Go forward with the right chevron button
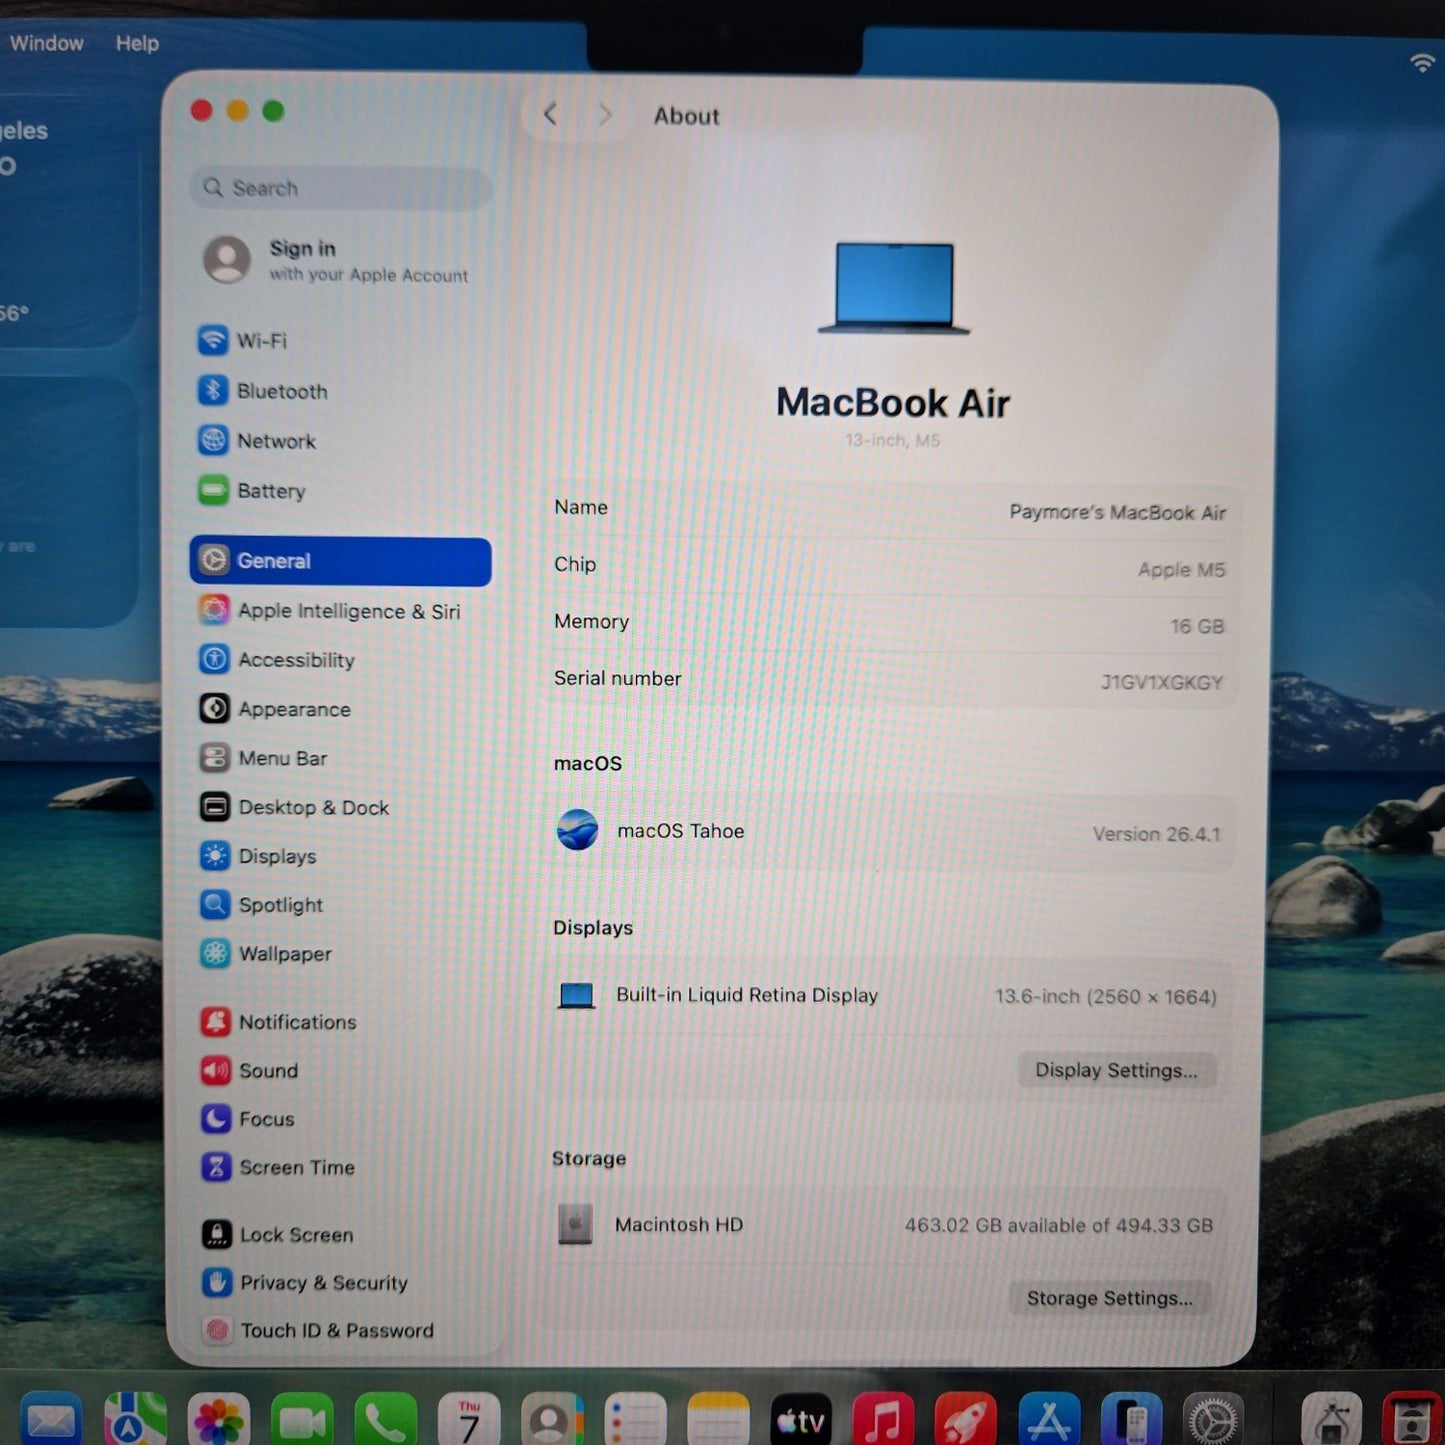This screenshot has height=1445, width=1445. point(604,115)
